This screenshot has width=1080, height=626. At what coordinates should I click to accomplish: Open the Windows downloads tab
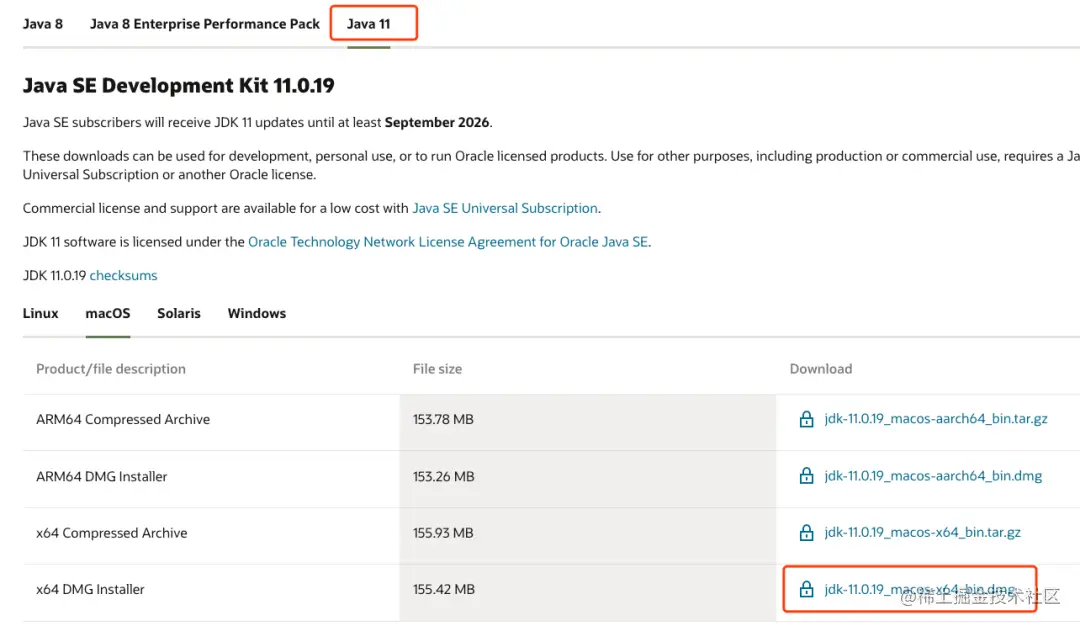pyautogui.click(x=257, y=313)
